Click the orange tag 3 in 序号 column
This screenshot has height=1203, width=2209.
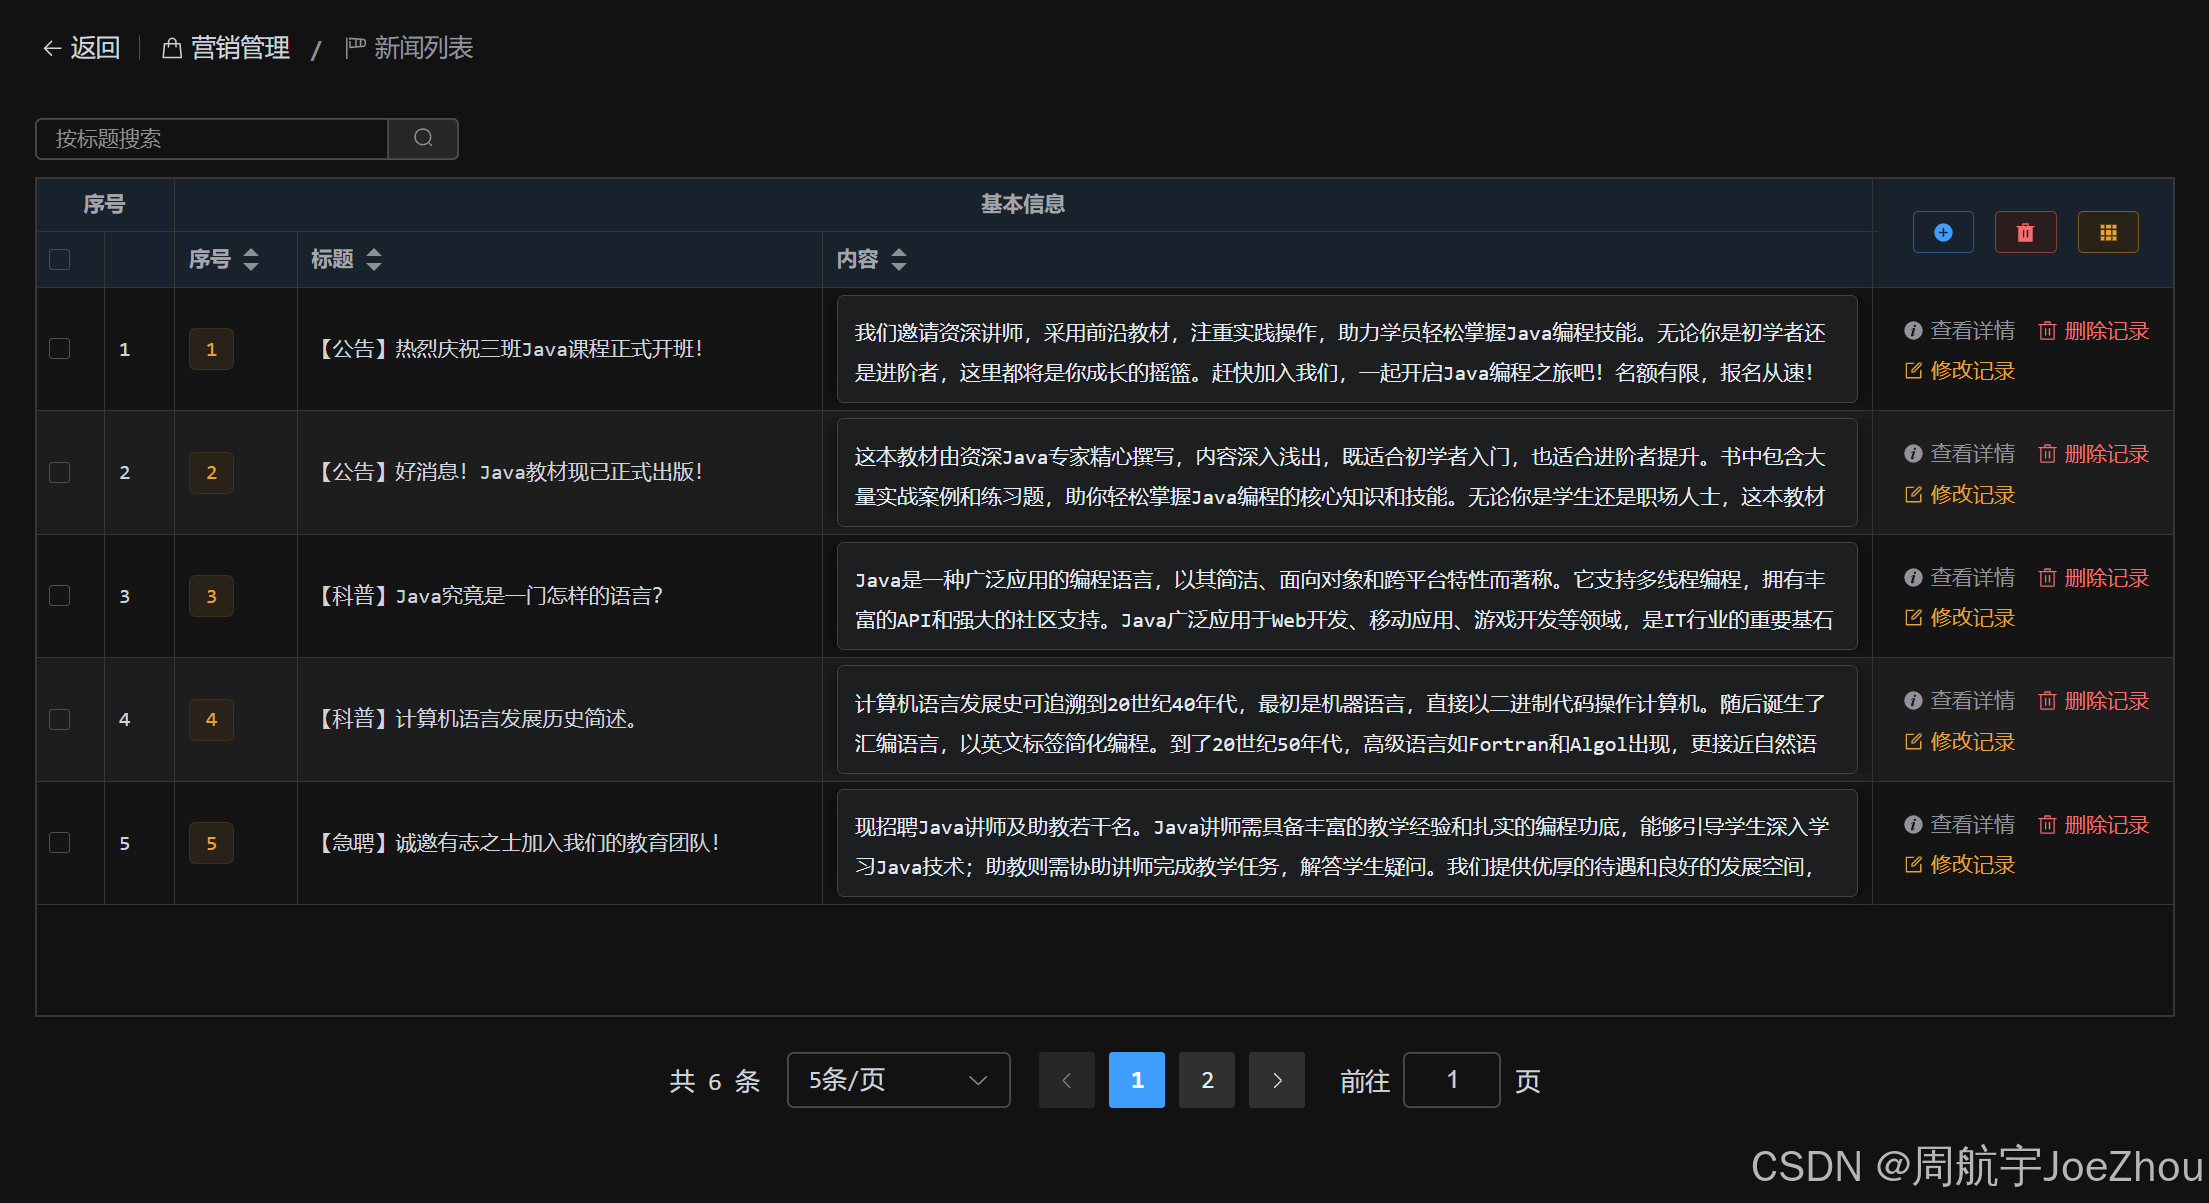click(x=211, y=596)
